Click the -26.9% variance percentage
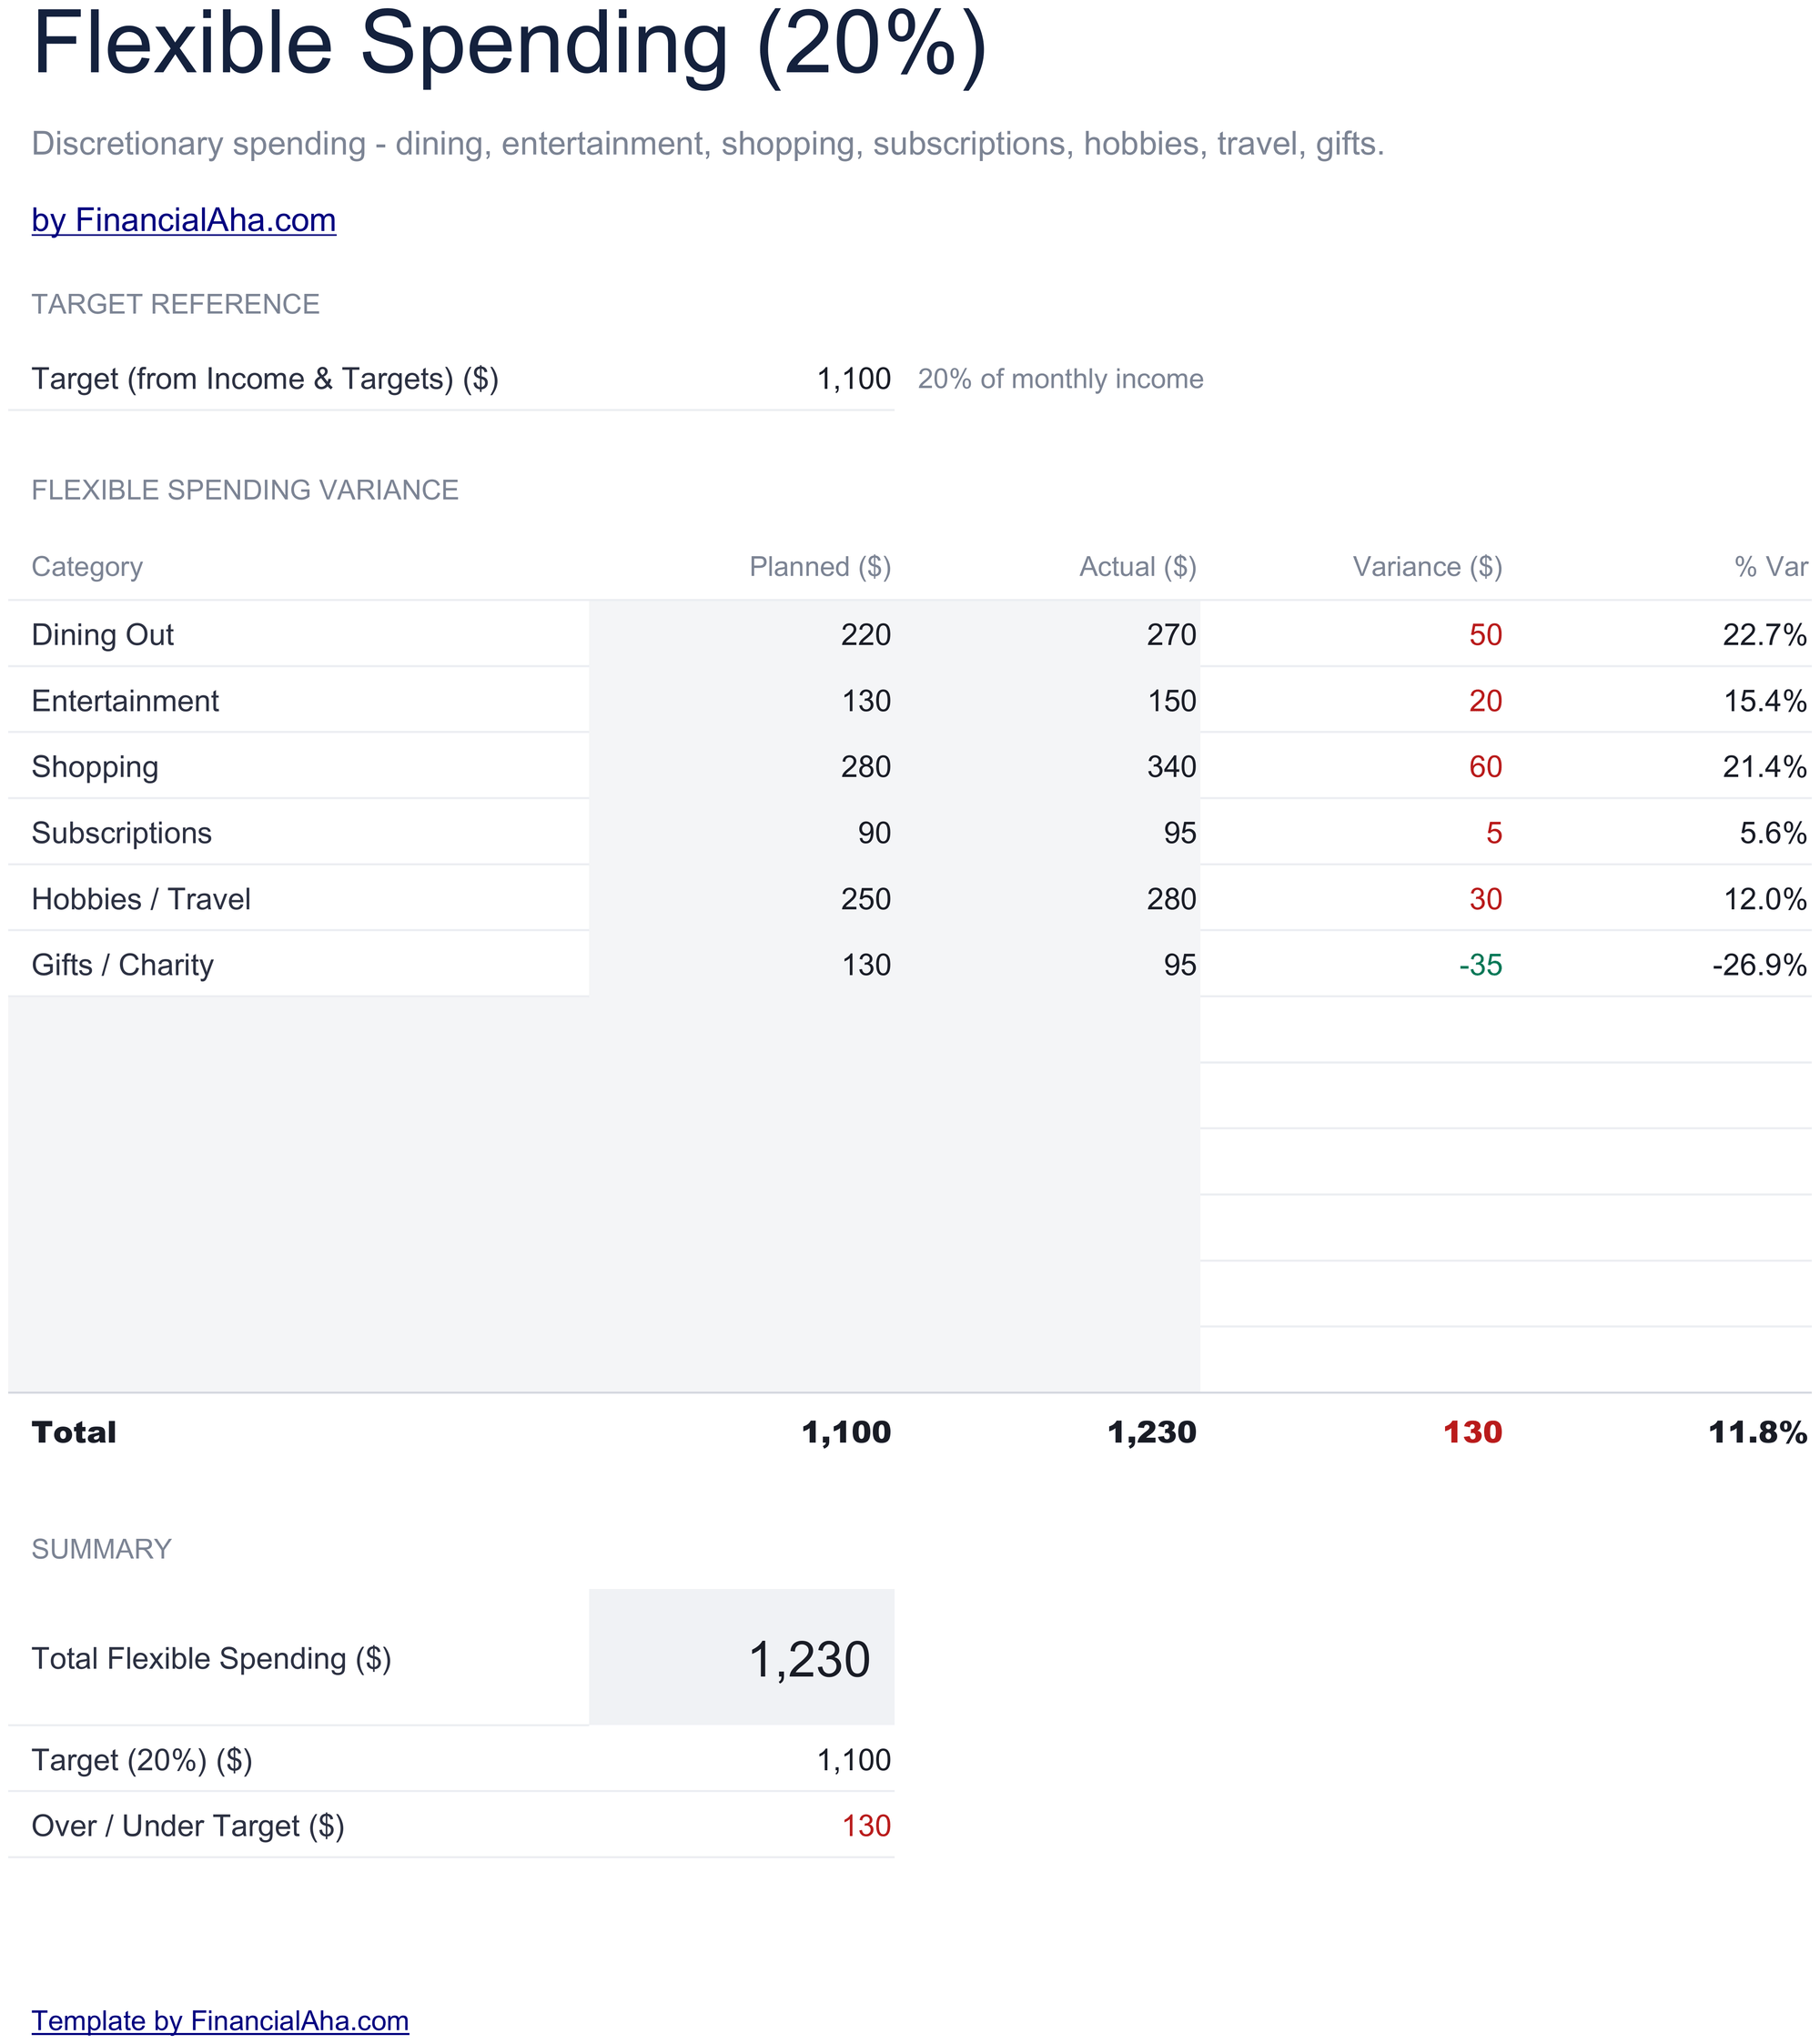This screenshot has height=2044, width=1820. 1759,965
